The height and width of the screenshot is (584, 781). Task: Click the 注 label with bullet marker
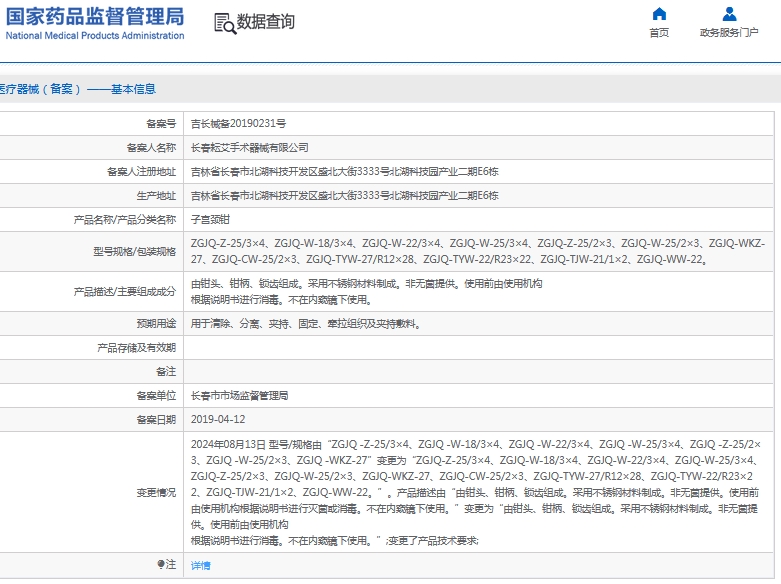tap(167, 564)
